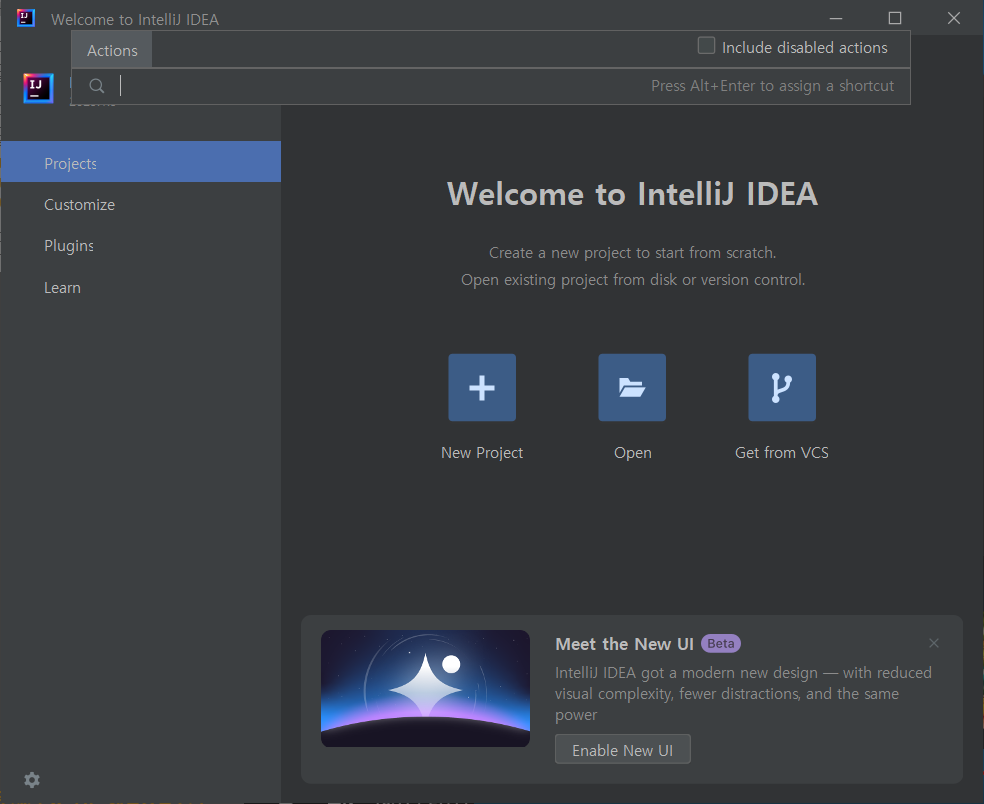The height and width of the screenshot is (804, 984).
Task: Click the Get from VCS branch icon
Action: coord(782,387)
